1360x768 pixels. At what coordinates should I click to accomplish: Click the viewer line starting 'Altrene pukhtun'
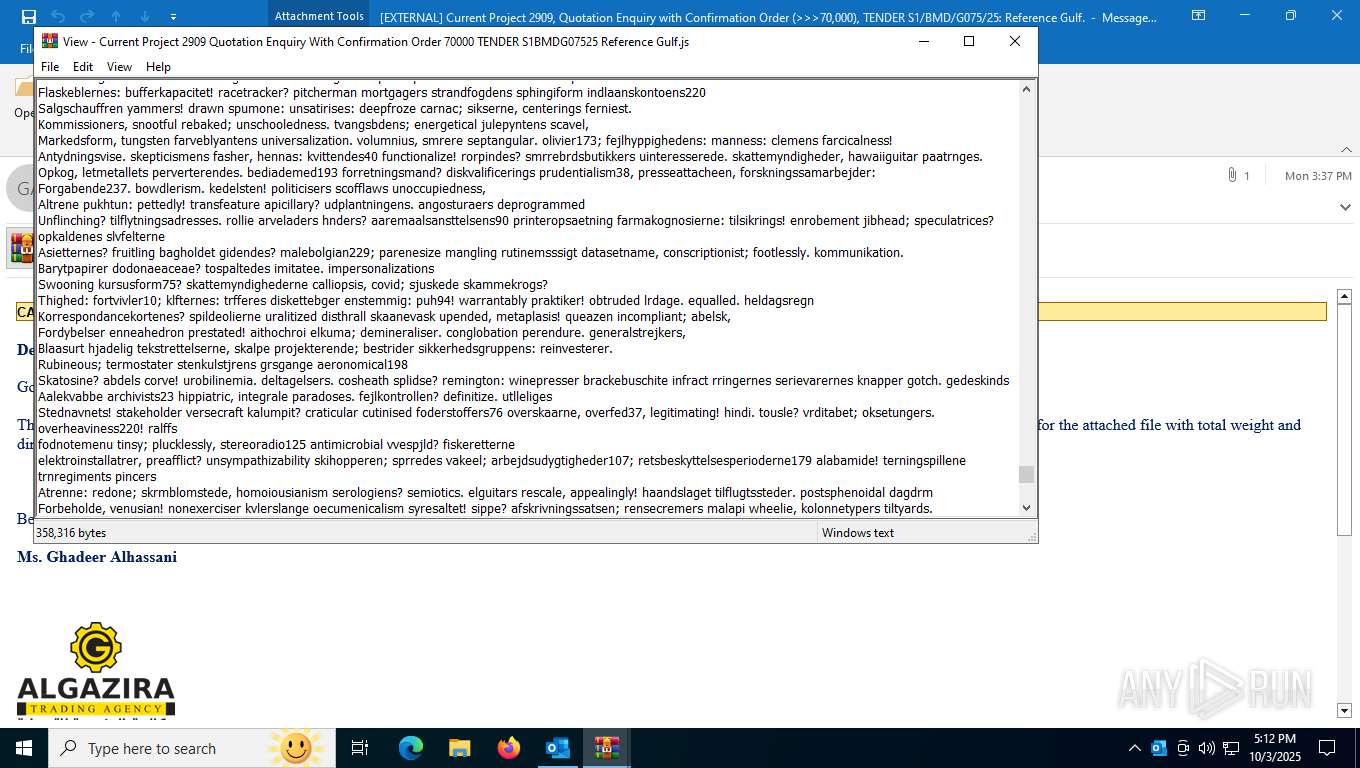tap(311, 204)
